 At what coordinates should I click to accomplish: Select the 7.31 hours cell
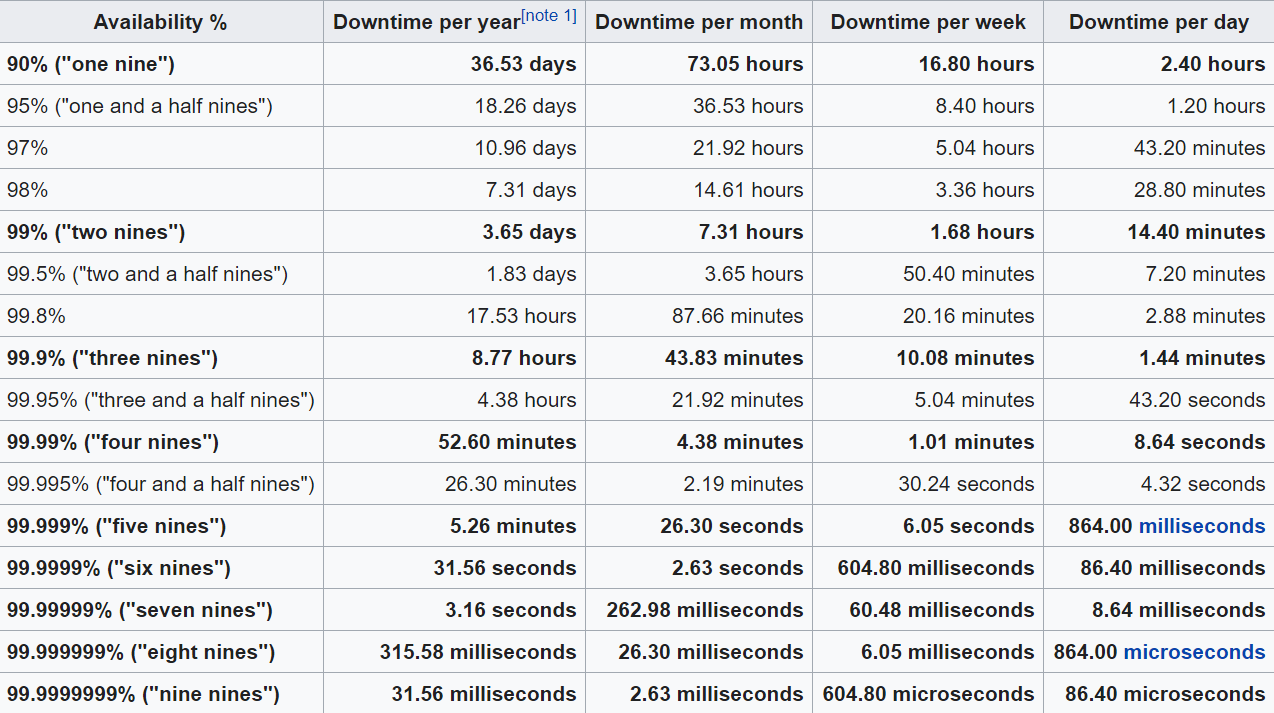pyautogui.click(x=751, y=232)
